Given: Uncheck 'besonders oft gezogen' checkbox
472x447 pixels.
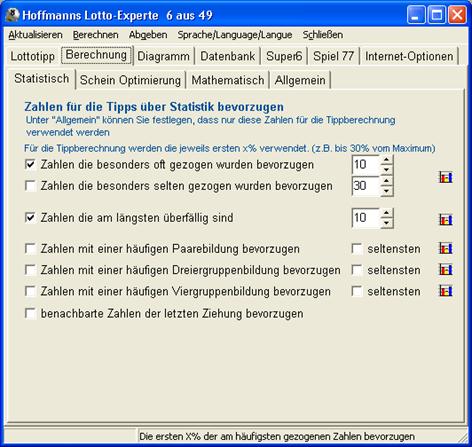Looking at the screenshot, I should (x=30, y=164).
